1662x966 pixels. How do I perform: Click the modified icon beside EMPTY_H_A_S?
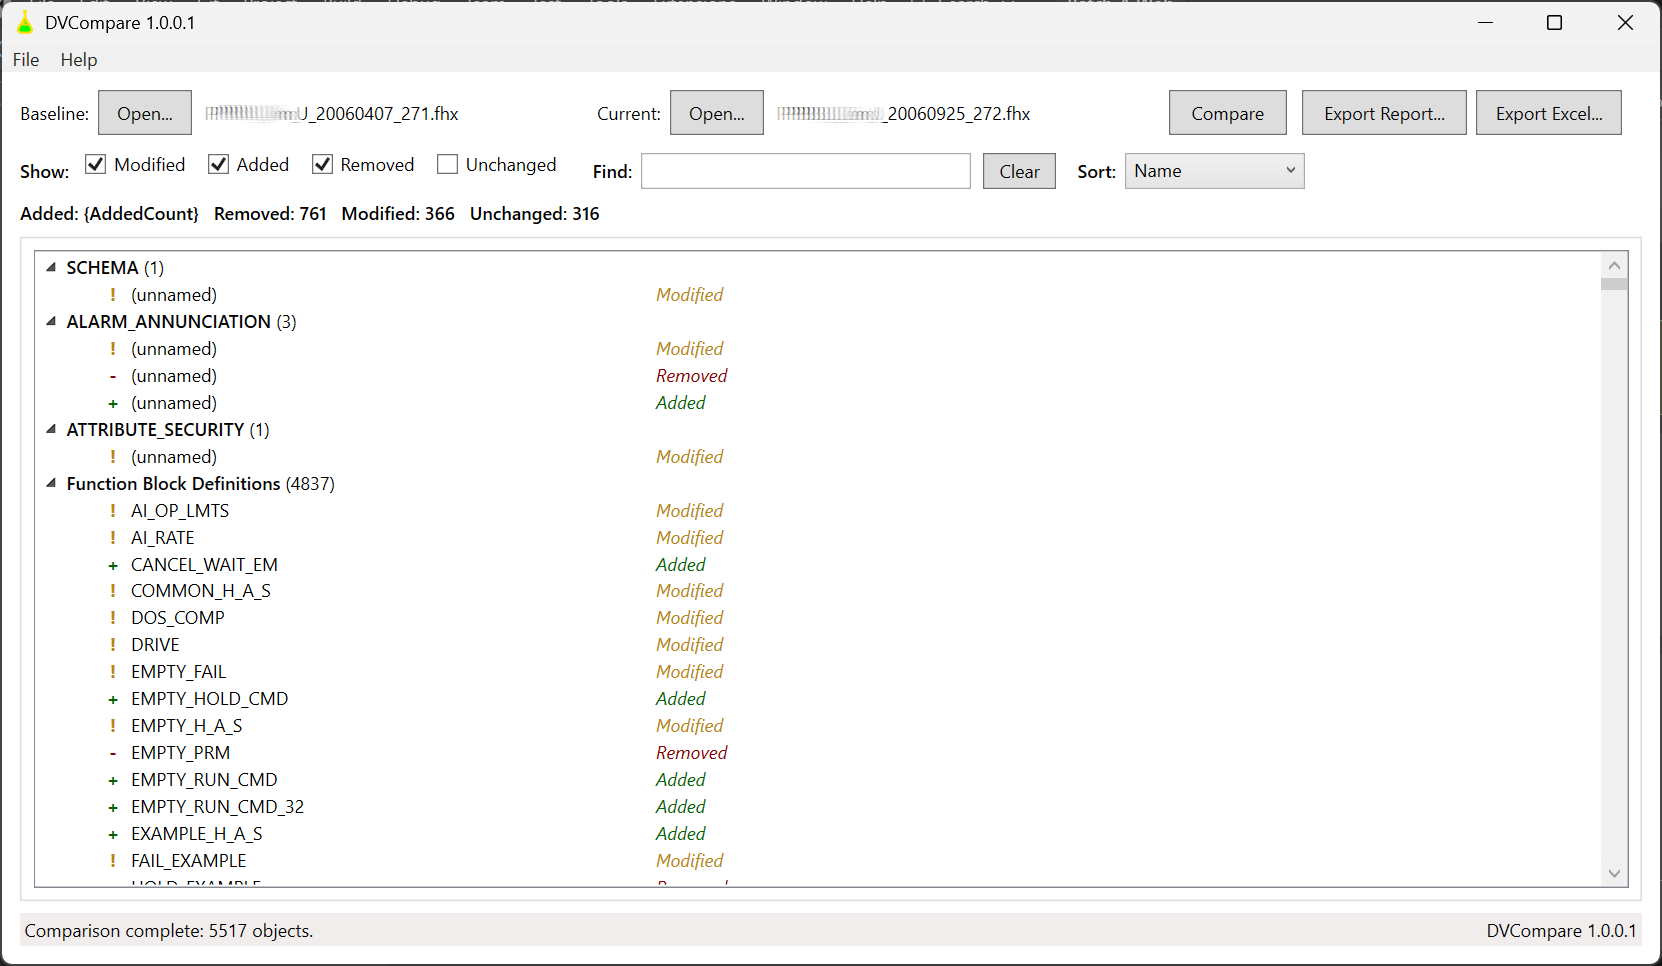pyautogui.click(x=113, y=727)
